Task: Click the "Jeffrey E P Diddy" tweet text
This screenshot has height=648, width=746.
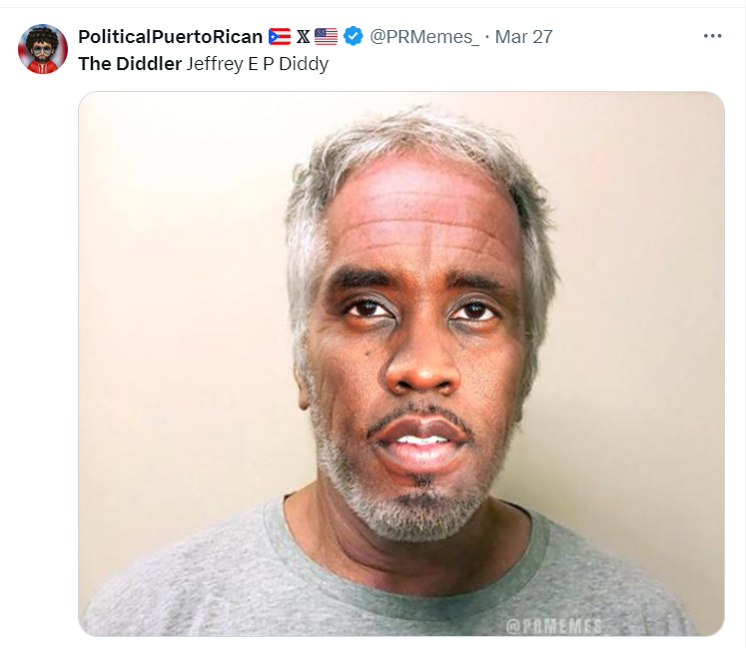Action: (x=257, y=64)
